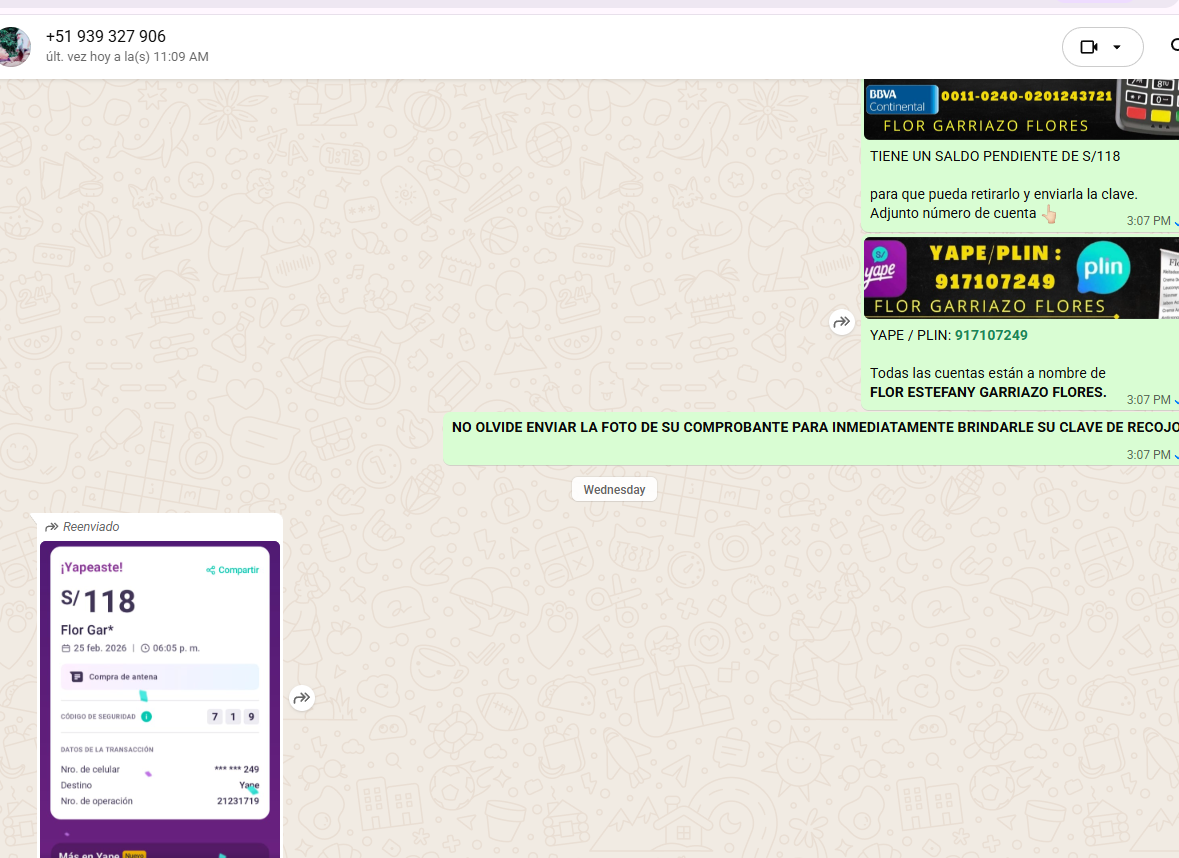Open the forwarded Yapeaste receipt image
Viewport: 1179px width, 858px height.
(160, 690)
